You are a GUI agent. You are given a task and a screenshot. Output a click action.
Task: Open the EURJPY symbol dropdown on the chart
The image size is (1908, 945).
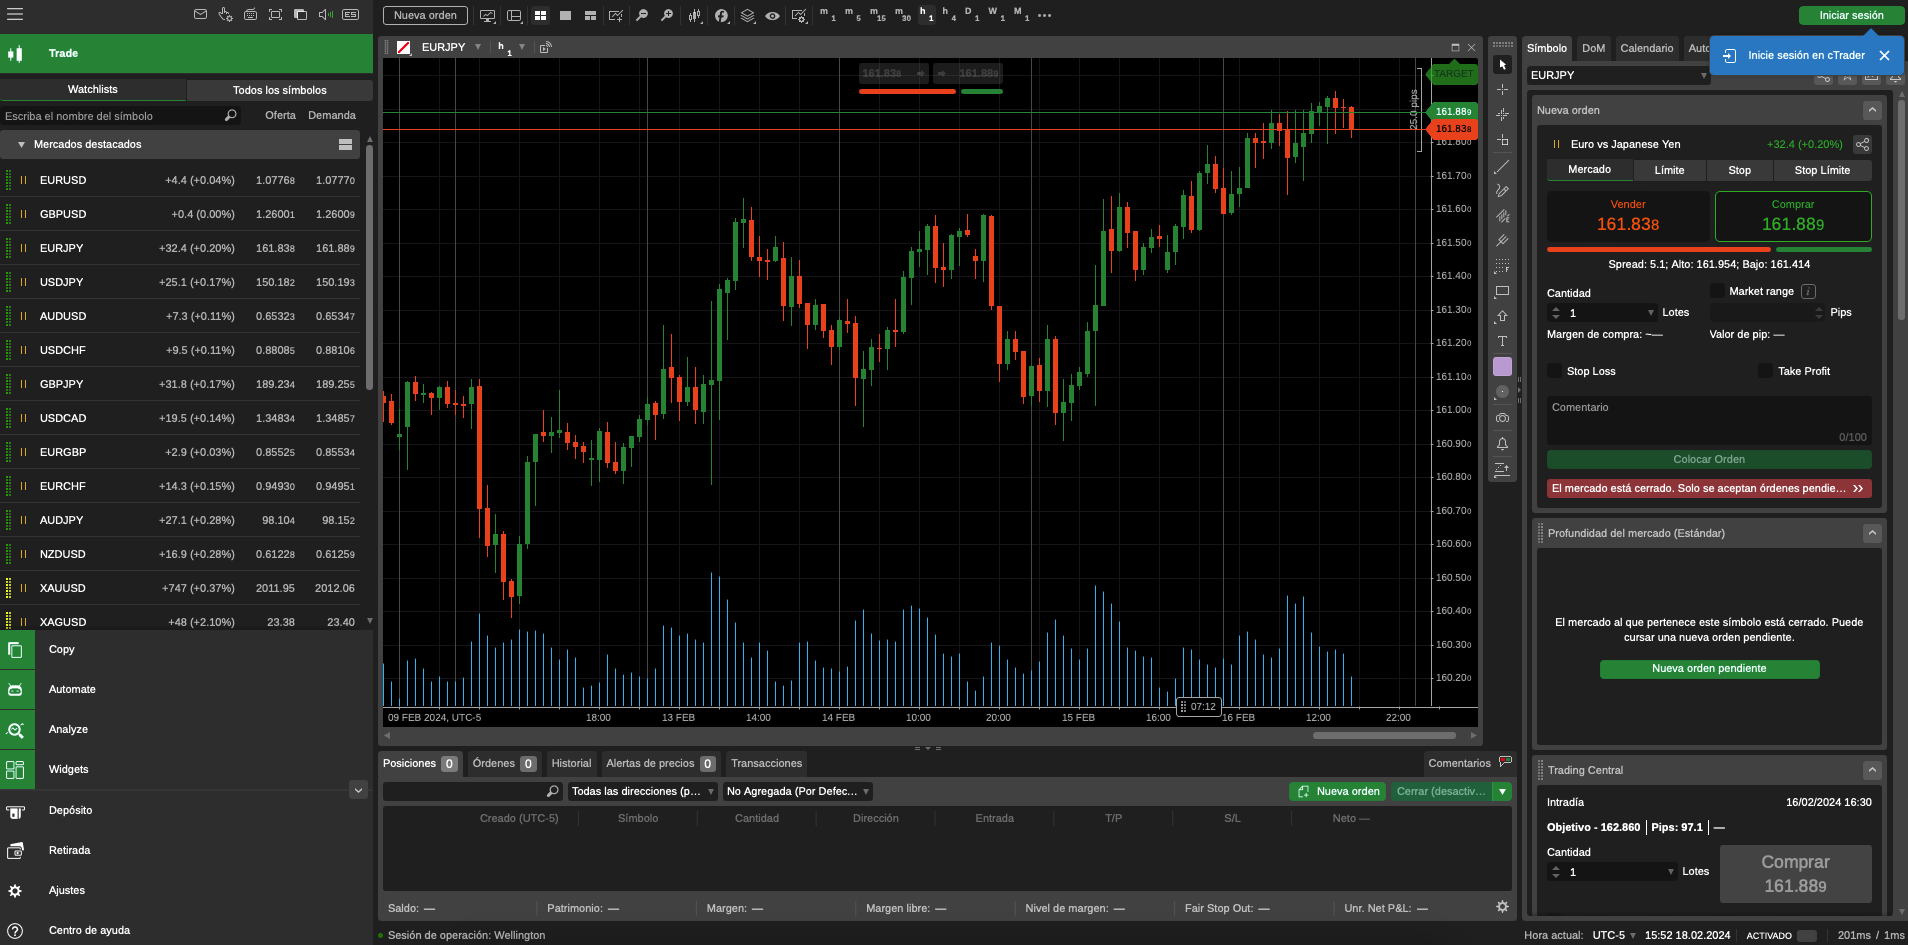pos(476,46)
